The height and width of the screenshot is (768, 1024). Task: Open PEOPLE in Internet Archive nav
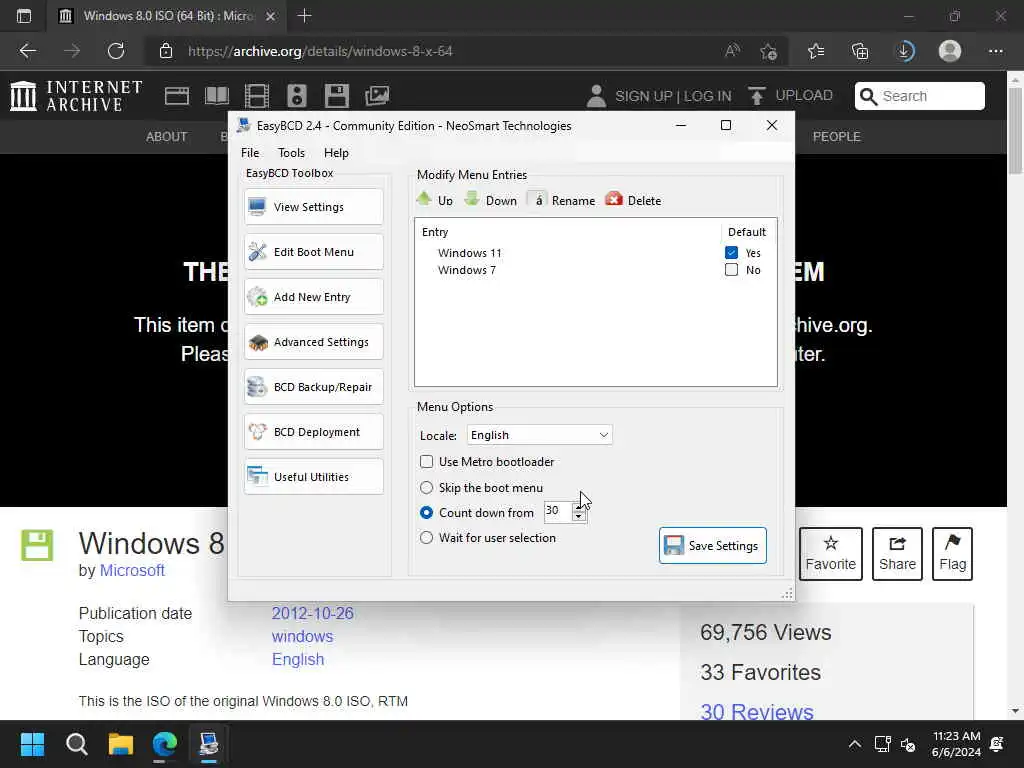(x=837, y=136)
